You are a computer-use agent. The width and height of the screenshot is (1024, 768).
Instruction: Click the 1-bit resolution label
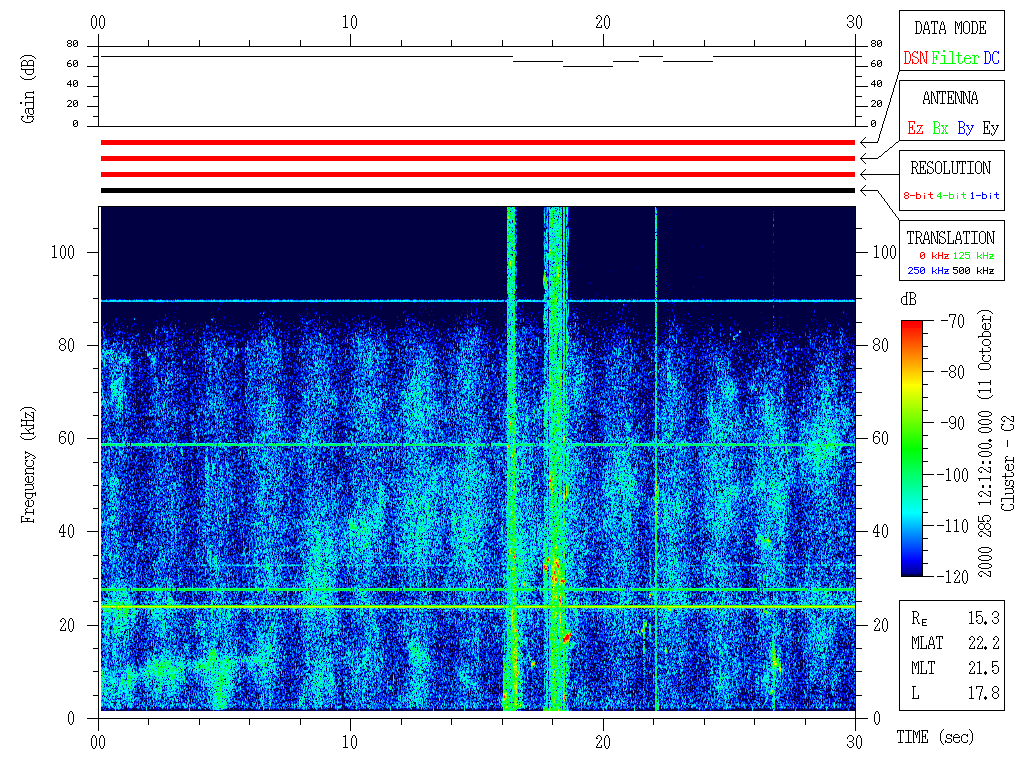(985, 196)
